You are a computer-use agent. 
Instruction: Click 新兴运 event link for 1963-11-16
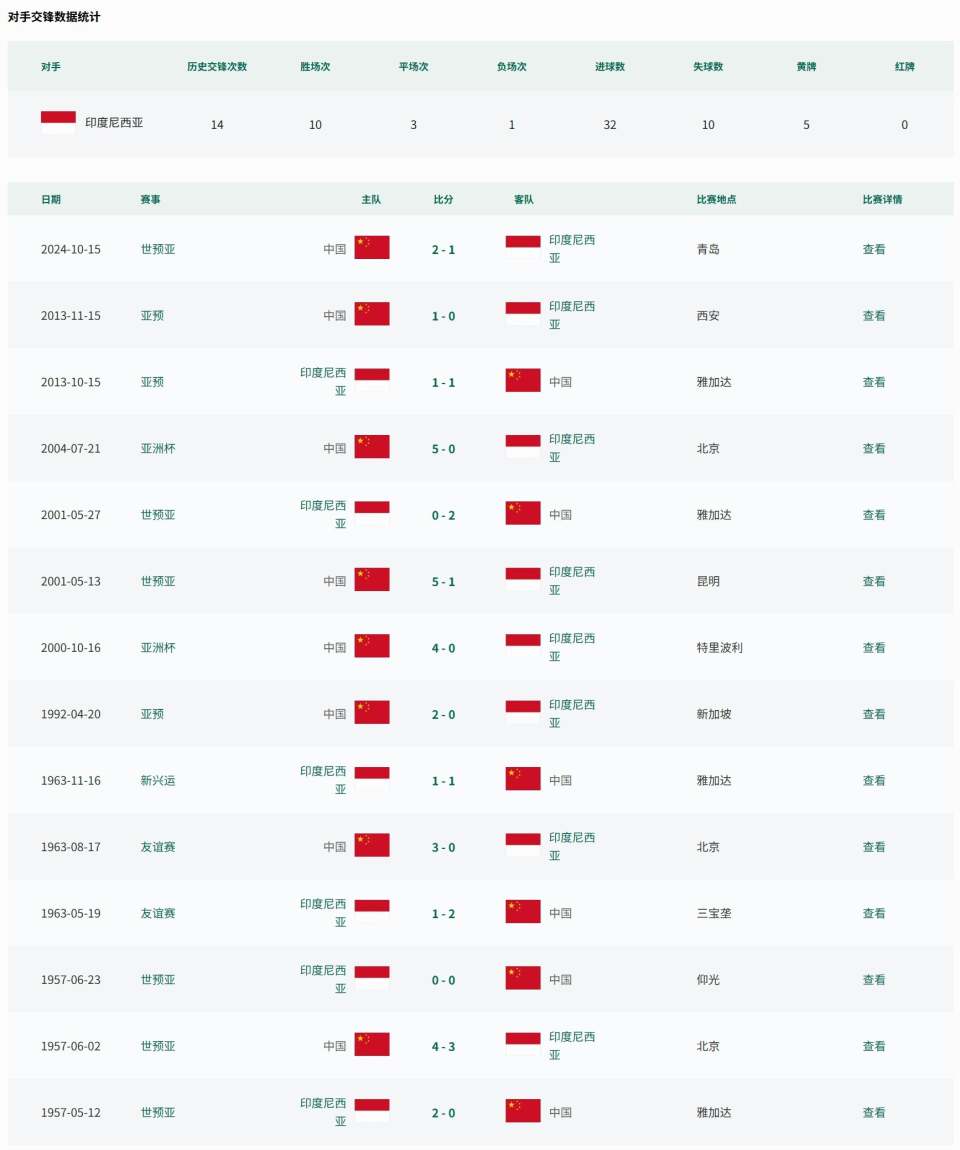tap(158, 780)
